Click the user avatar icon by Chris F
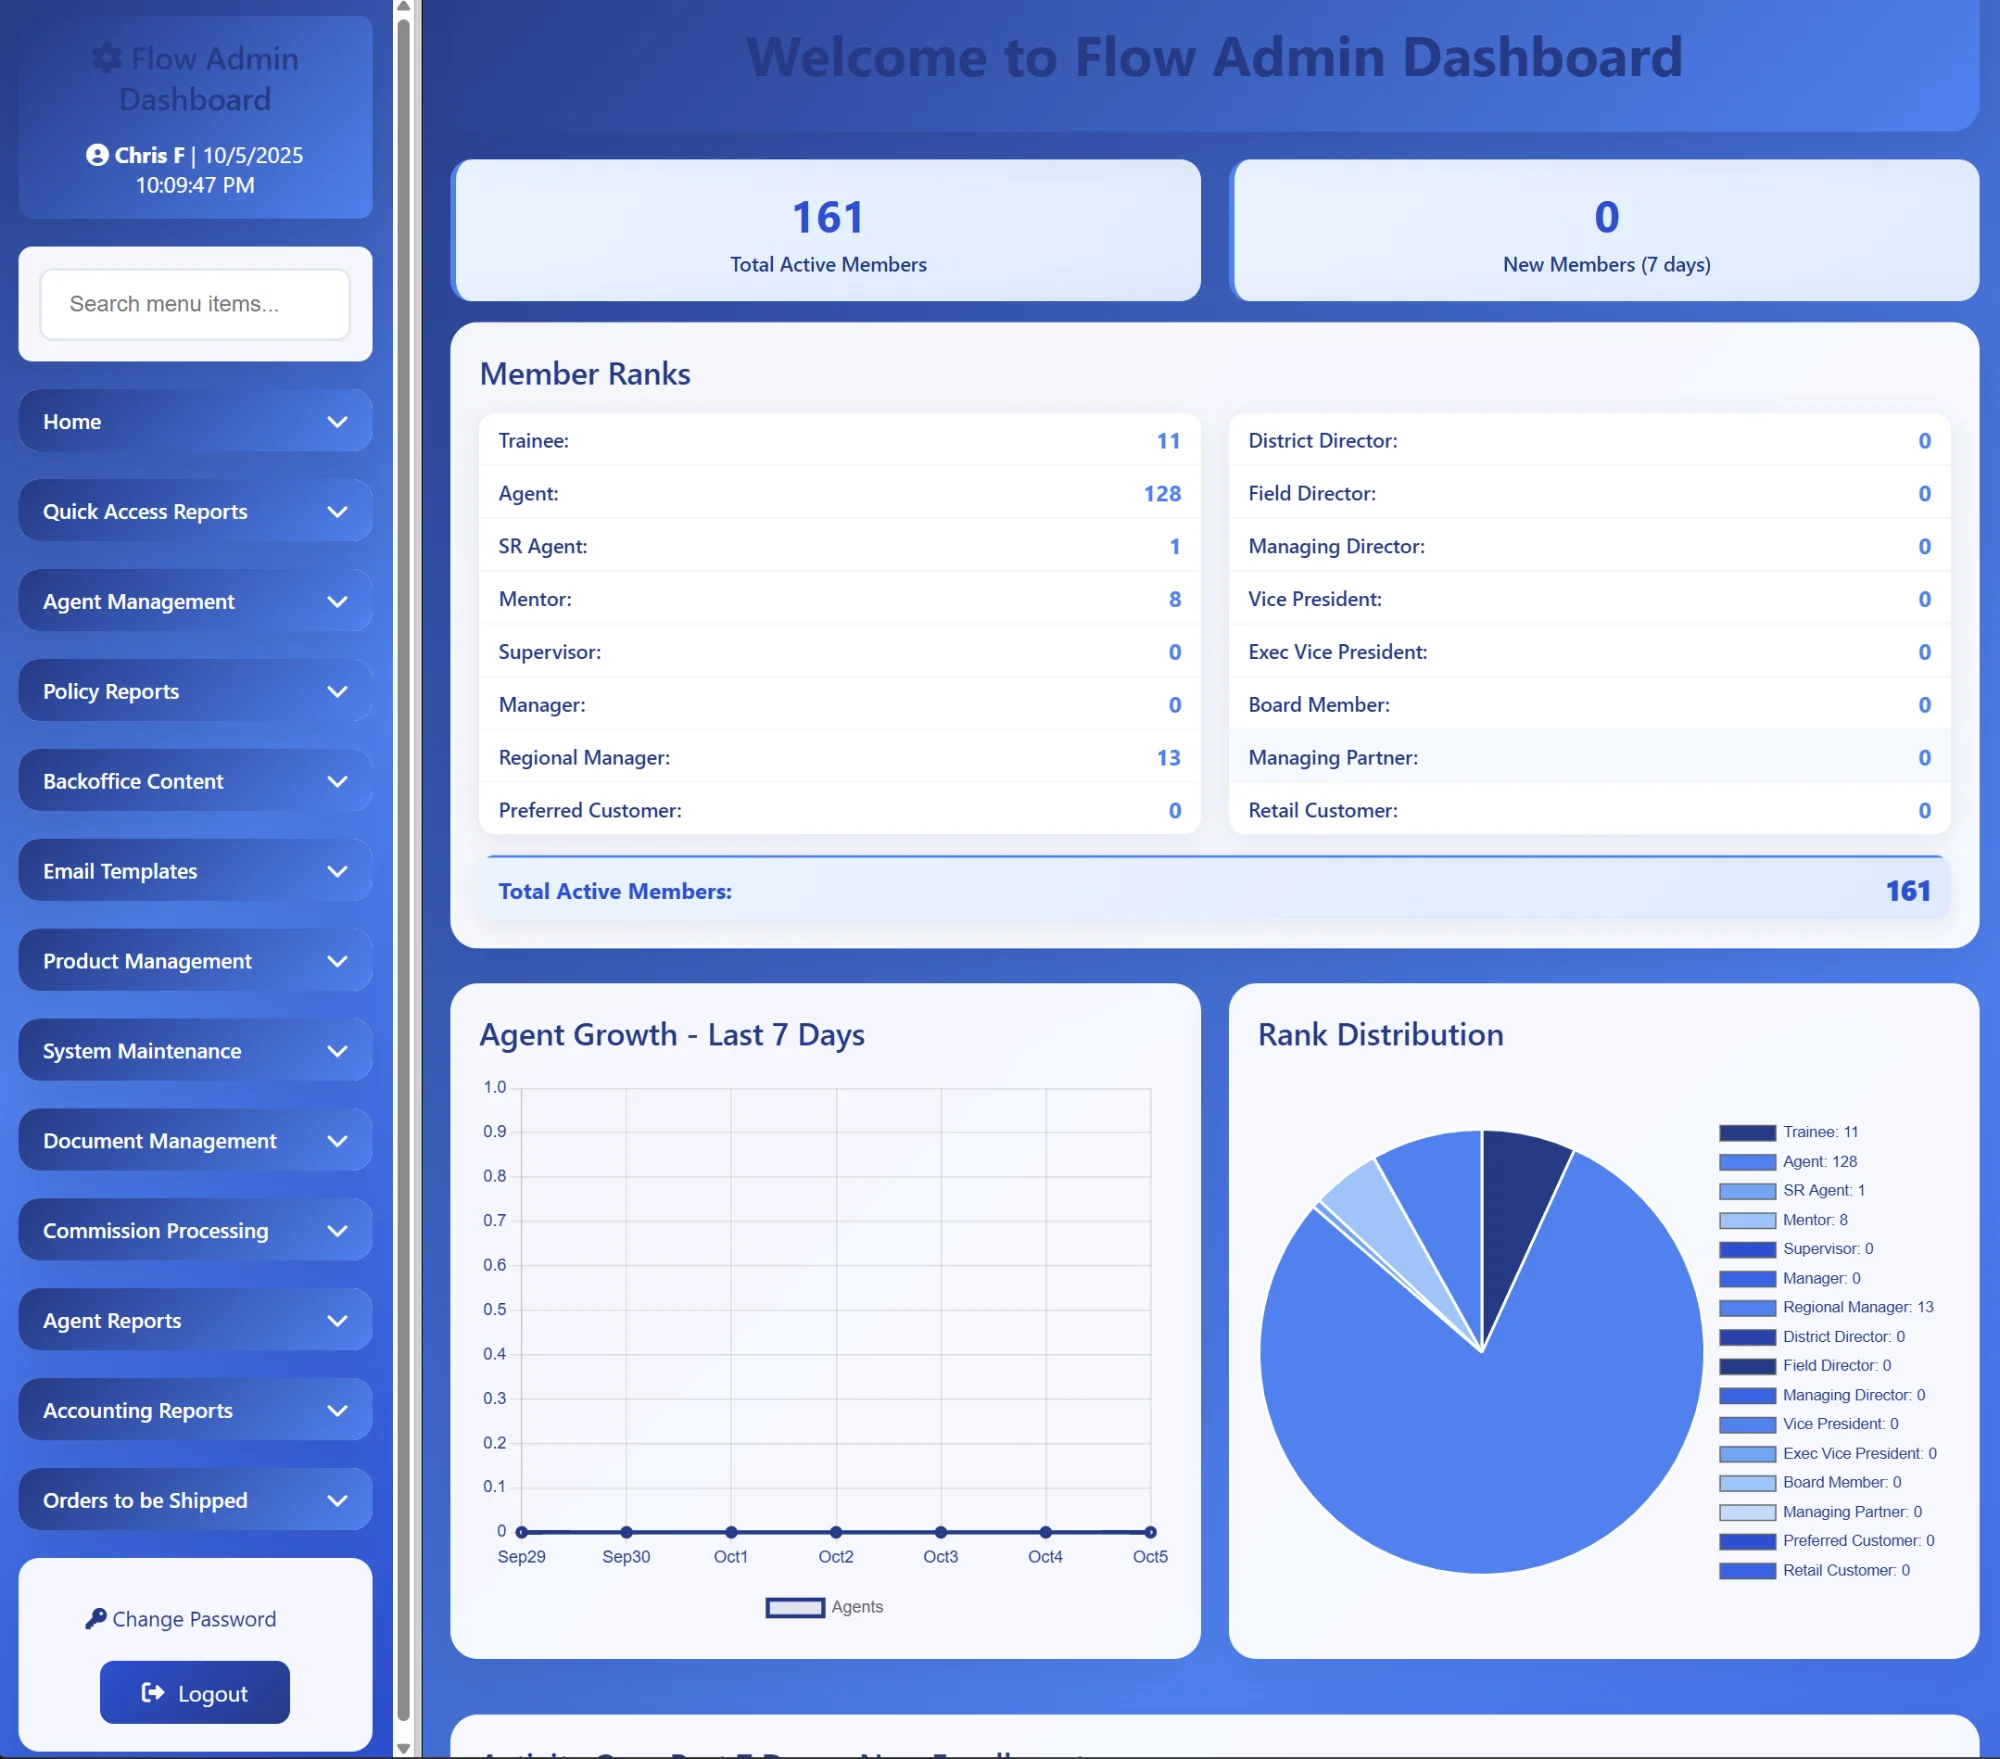This screenshot has height=1759, width=2000. pos(97,155)
